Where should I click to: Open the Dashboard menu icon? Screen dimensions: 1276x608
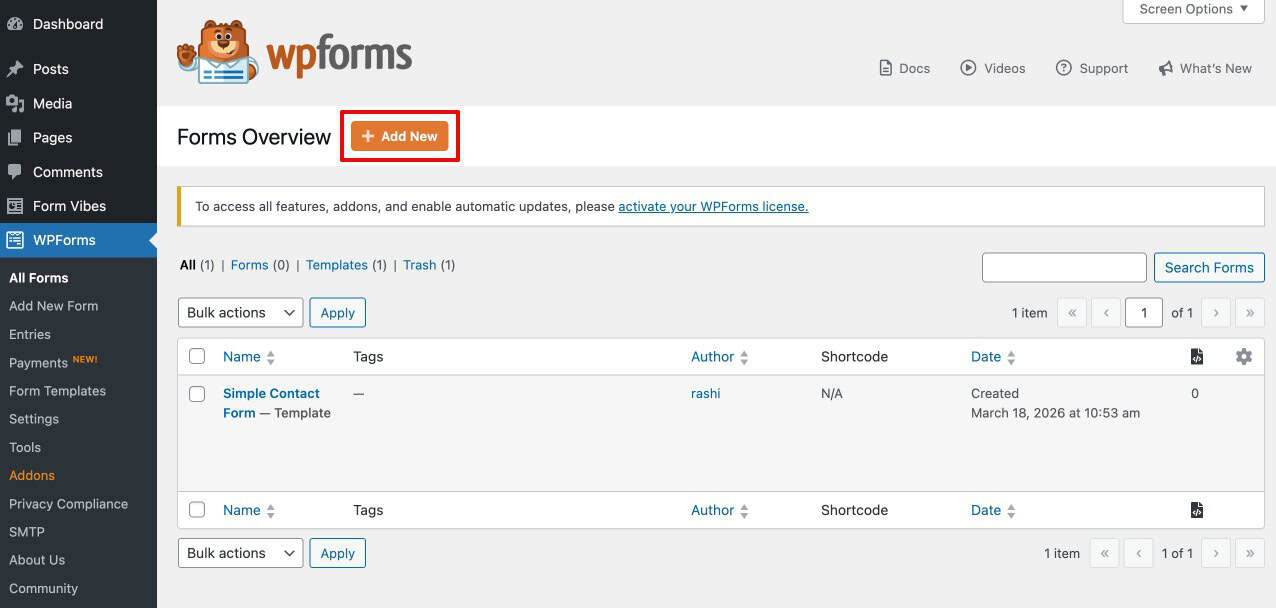point(15,24)
